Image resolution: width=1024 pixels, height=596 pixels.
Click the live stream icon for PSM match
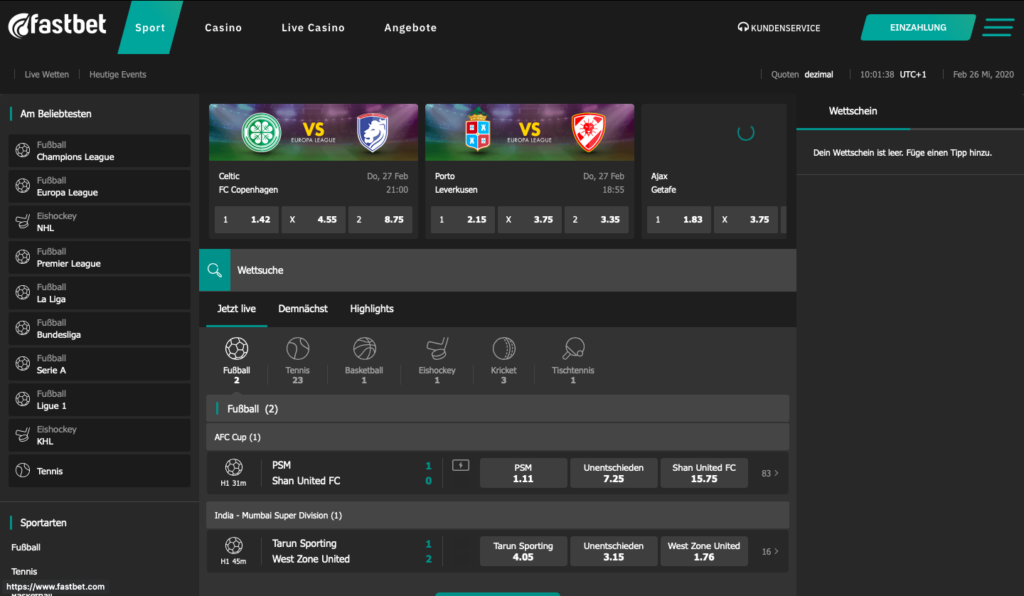[460, 465]
